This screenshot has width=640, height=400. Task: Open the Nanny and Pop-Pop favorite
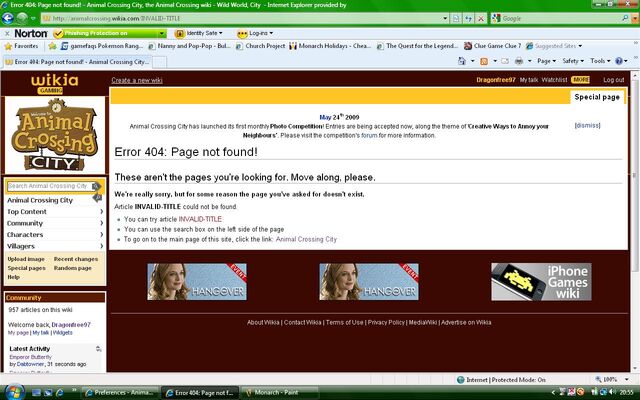189,46
